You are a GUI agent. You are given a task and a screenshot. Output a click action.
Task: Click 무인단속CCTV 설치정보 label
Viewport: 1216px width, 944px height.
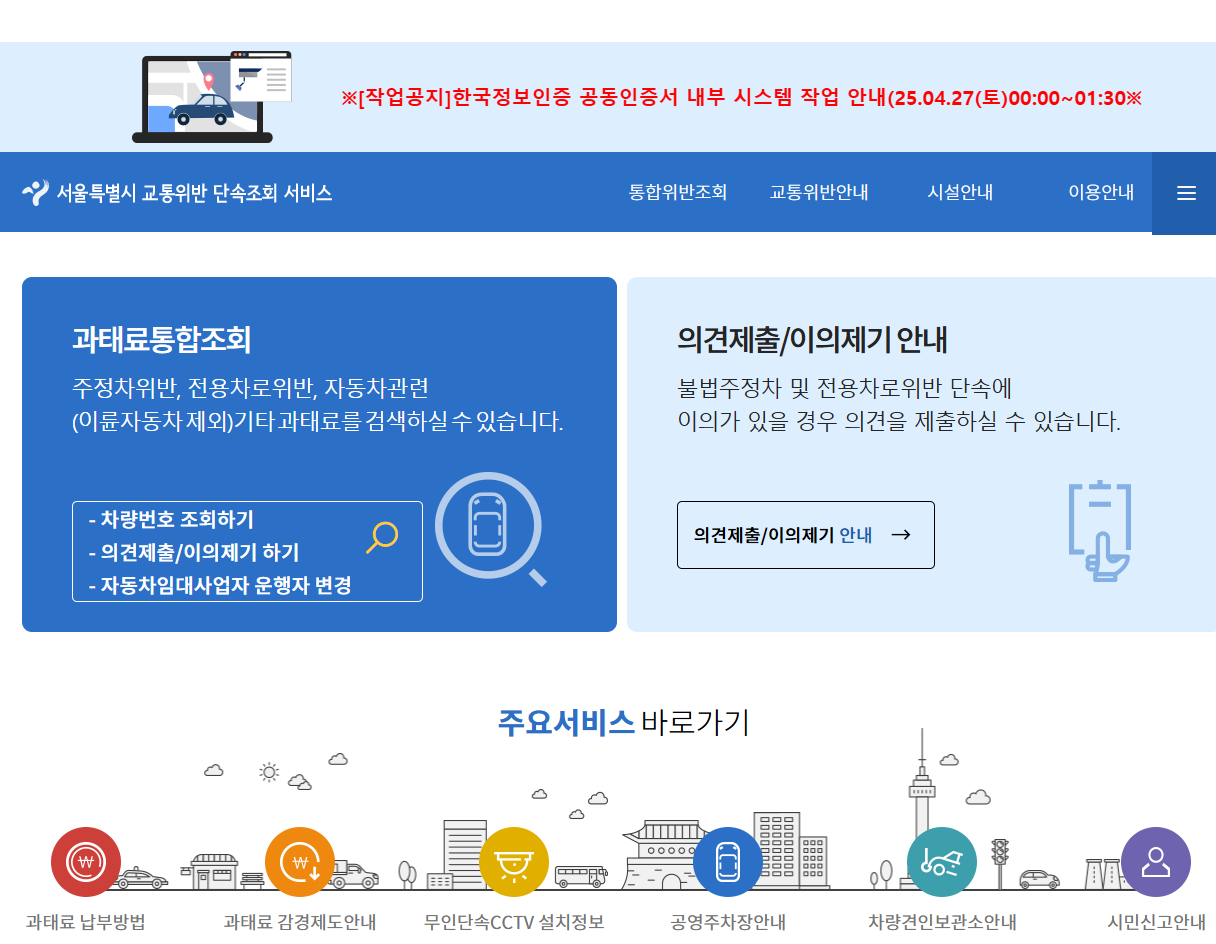coord(514,922)
